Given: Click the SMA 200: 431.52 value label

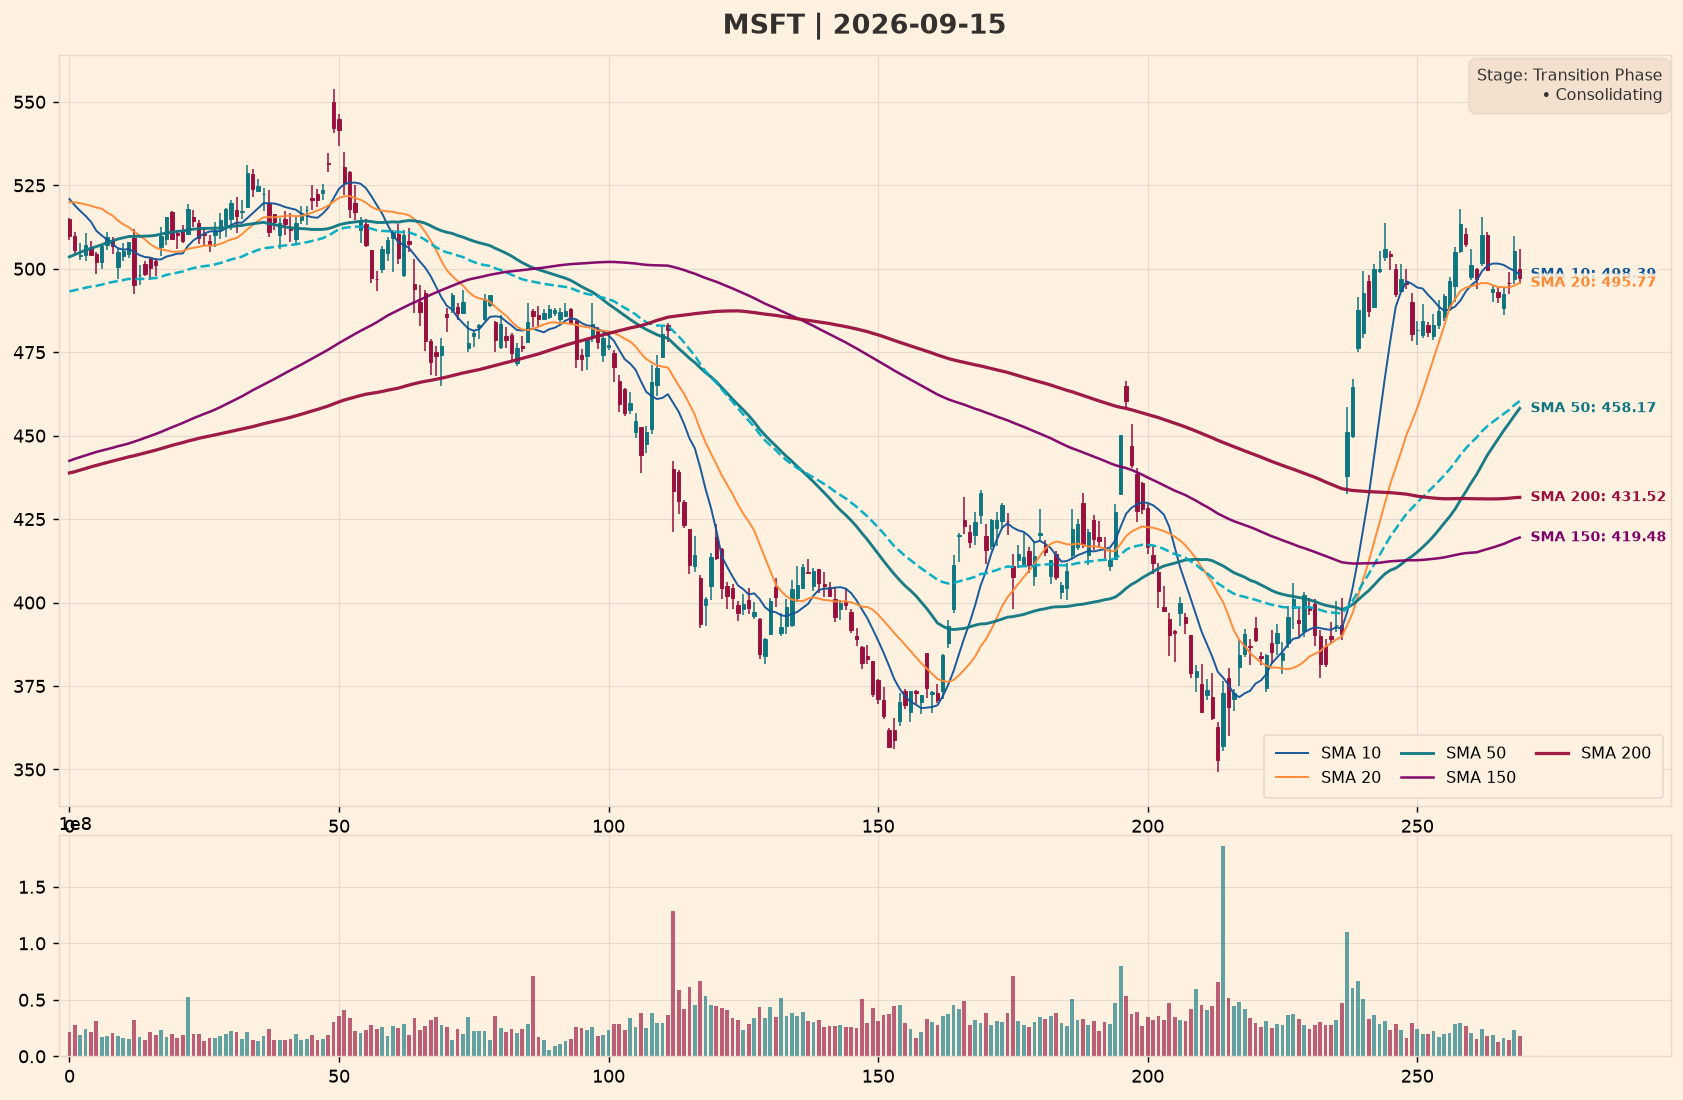Looking at the screenshot, I should [x=1598, y=496].
